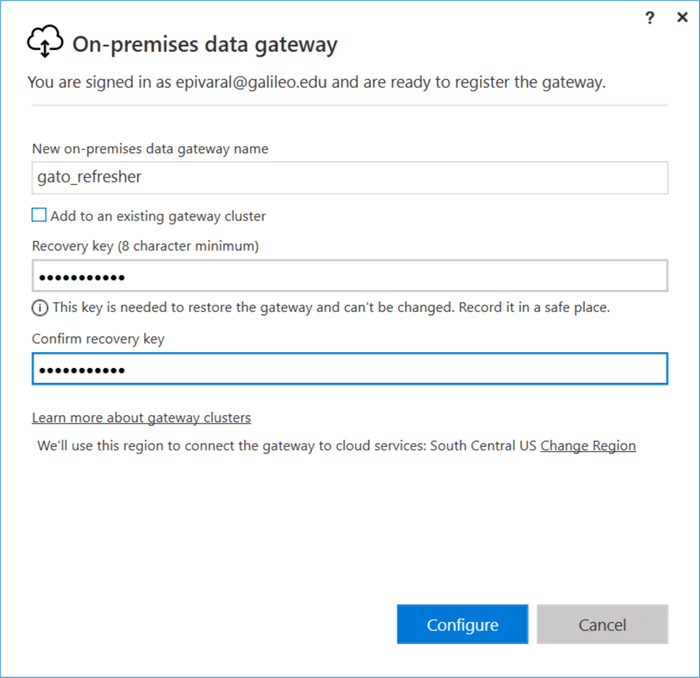The width and height of the screenshot is (700, 678).
Task: Click the South Central US region text
Action: click(483, 446)
